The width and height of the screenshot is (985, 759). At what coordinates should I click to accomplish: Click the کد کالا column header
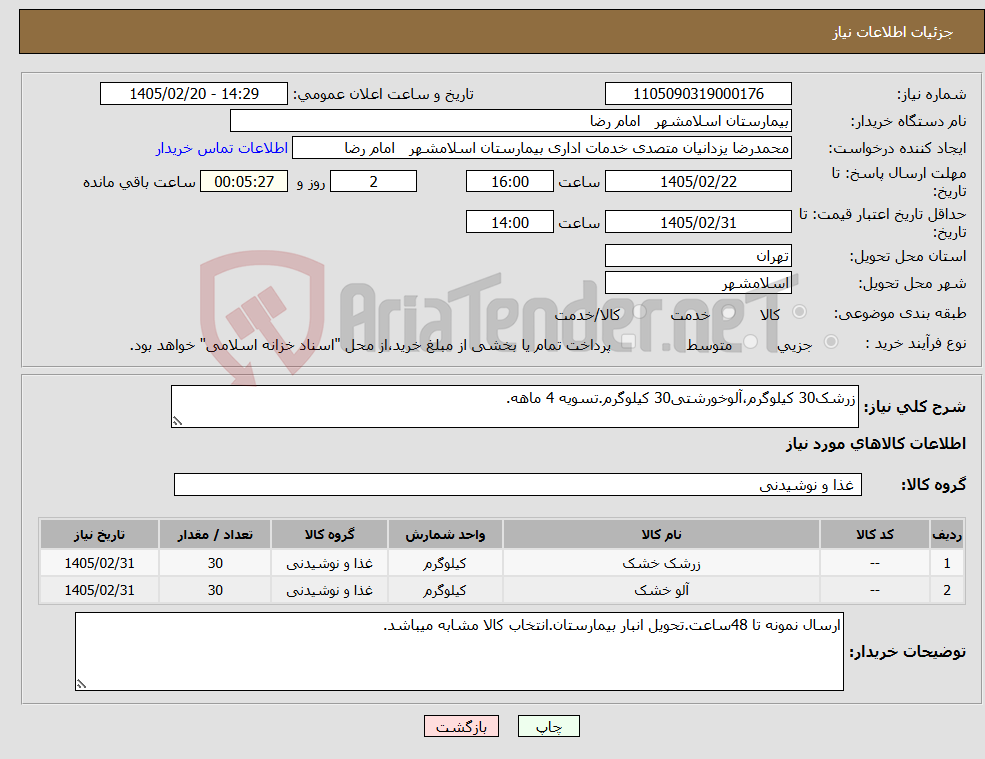[x=874, y=534]
